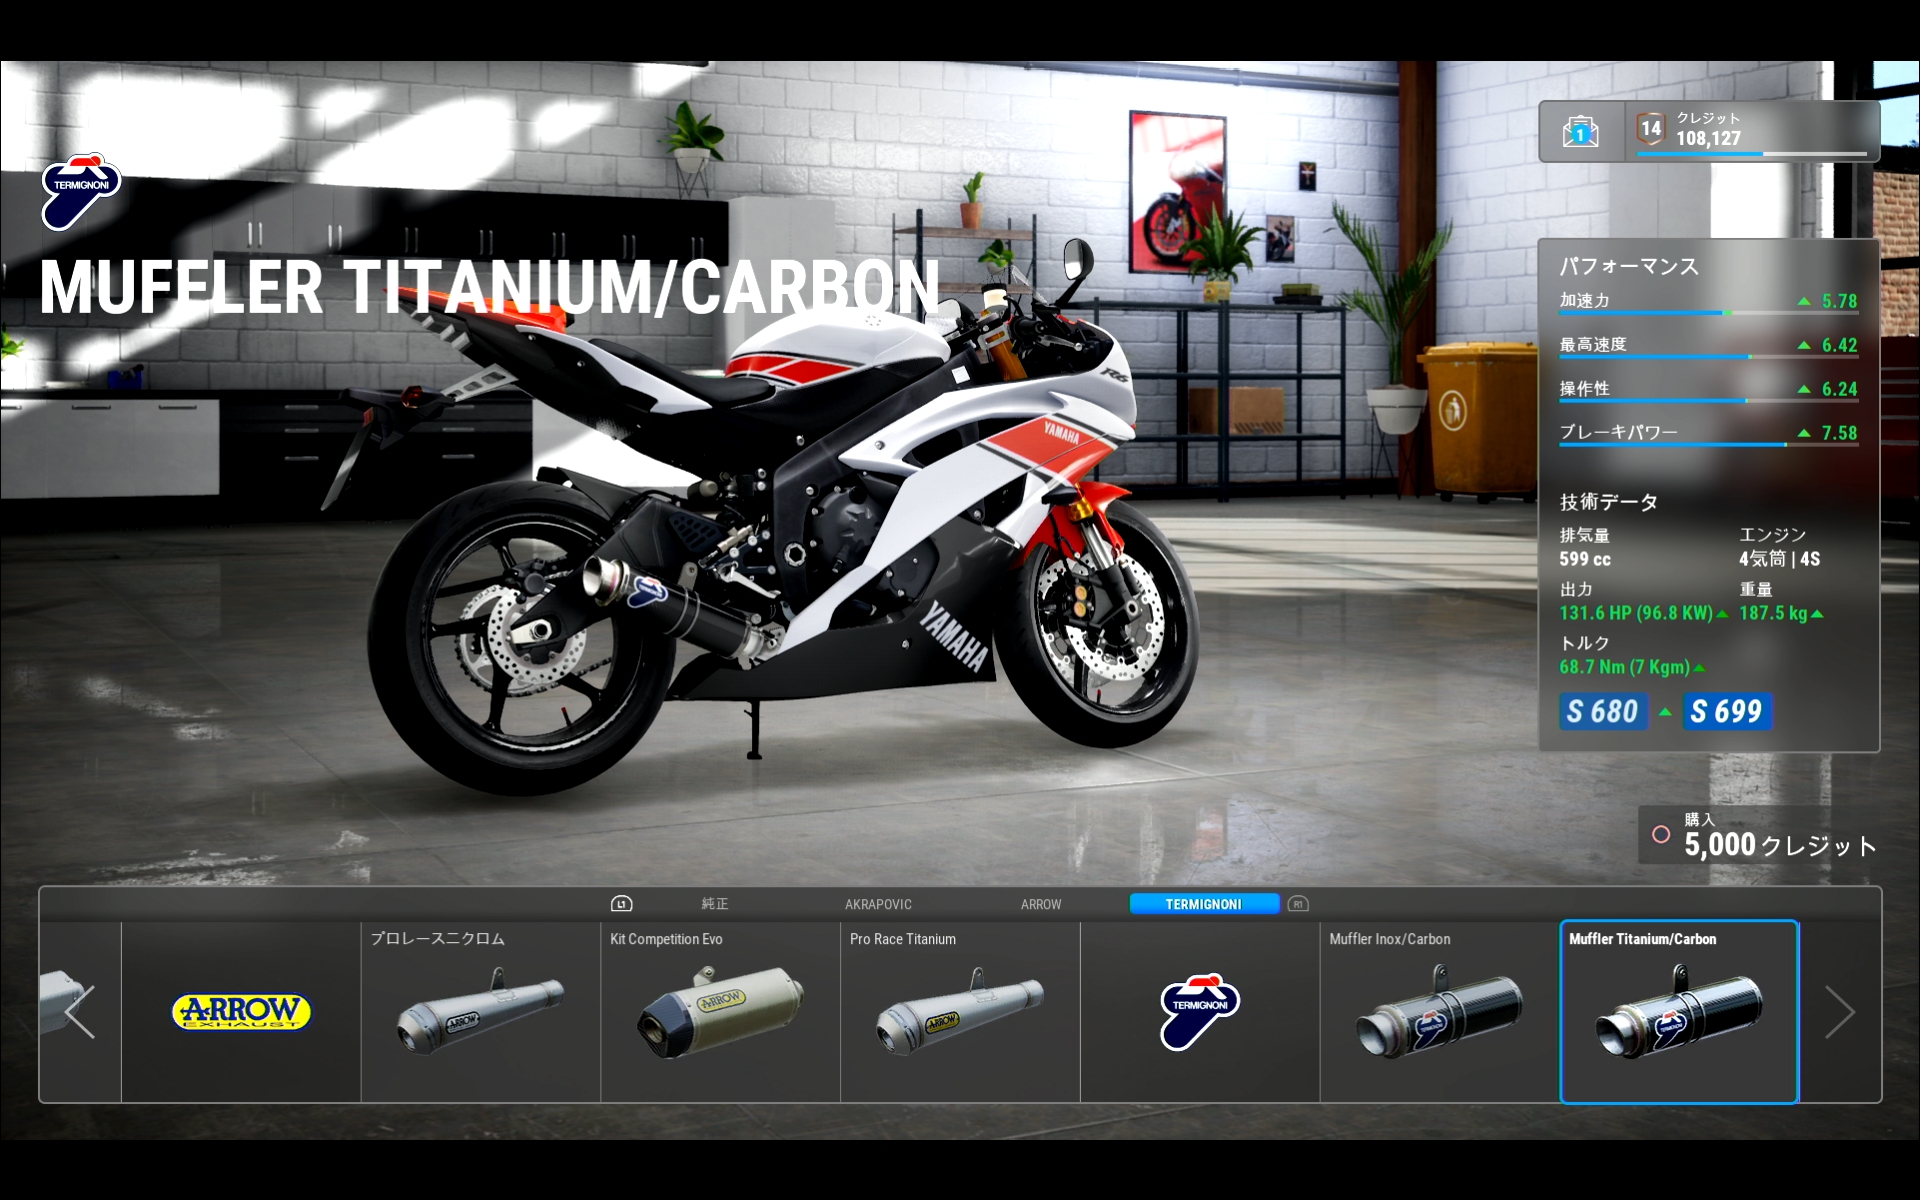This screenshot has height=1200, width=1920.
Task: Switch to the AKRAPOVIC tab
Action: 878,904
